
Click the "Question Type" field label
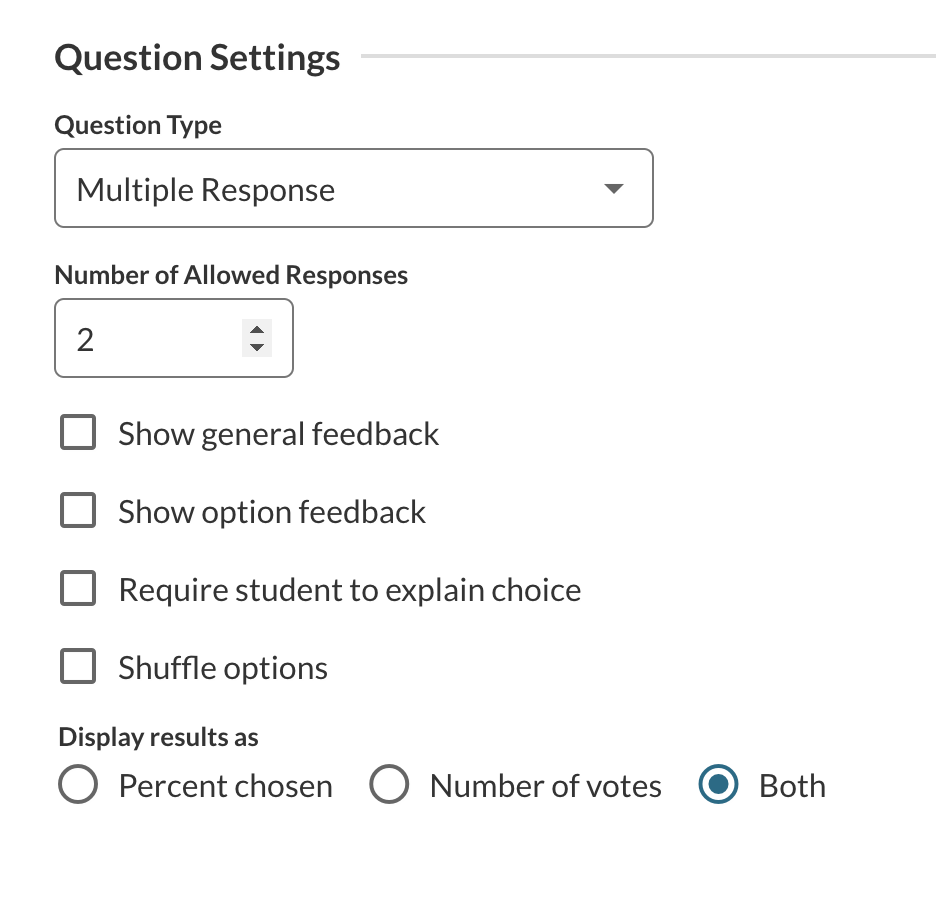(138, 125)
